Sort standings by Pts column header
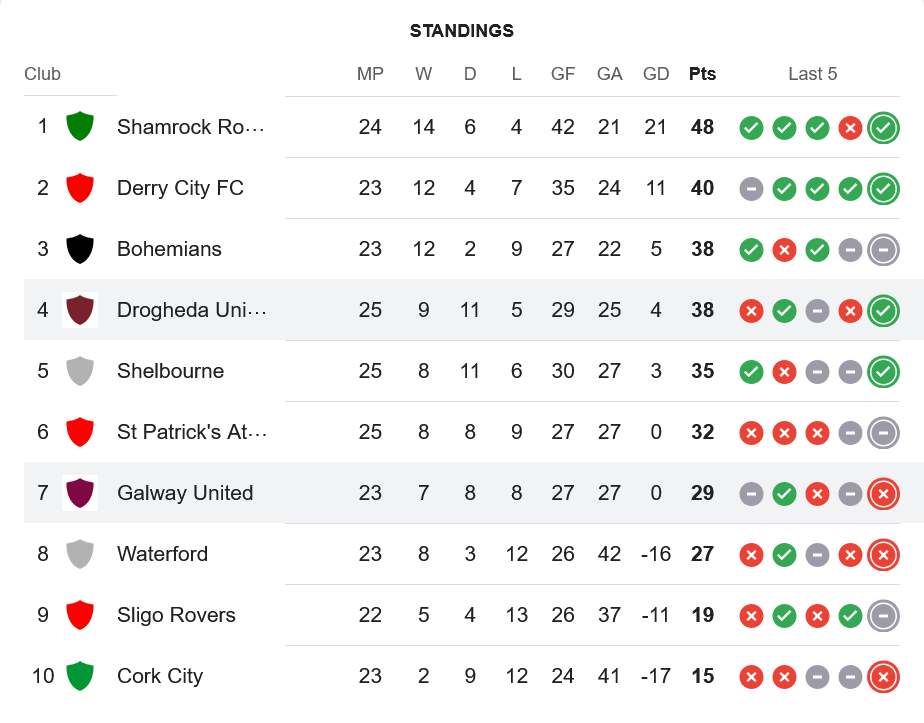The width and height of the screenshot is (924, 723). click(702, 74)
